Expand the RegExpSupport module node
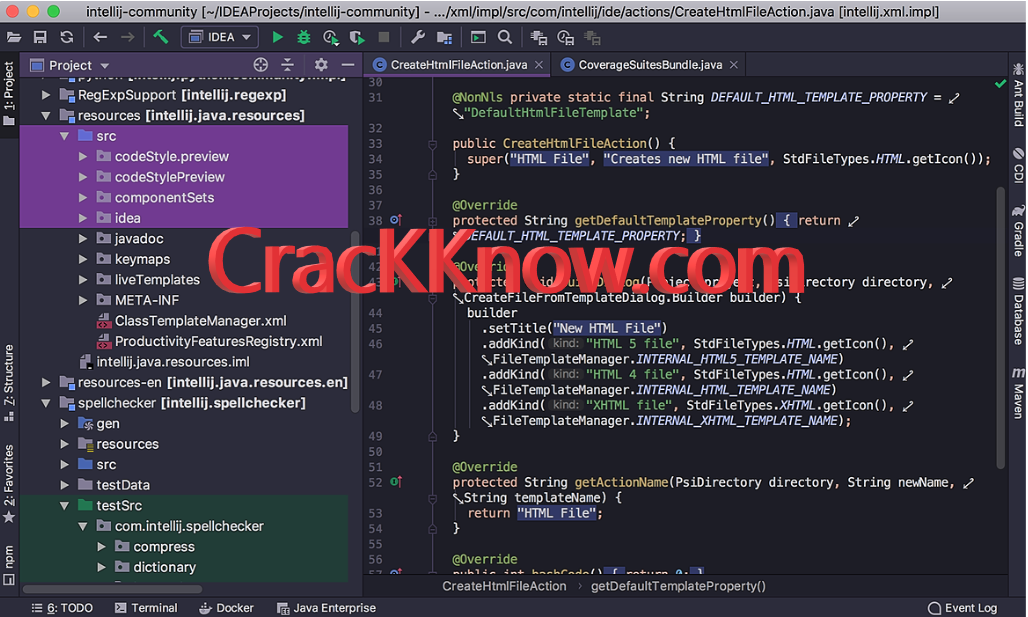 coord(46,95)
